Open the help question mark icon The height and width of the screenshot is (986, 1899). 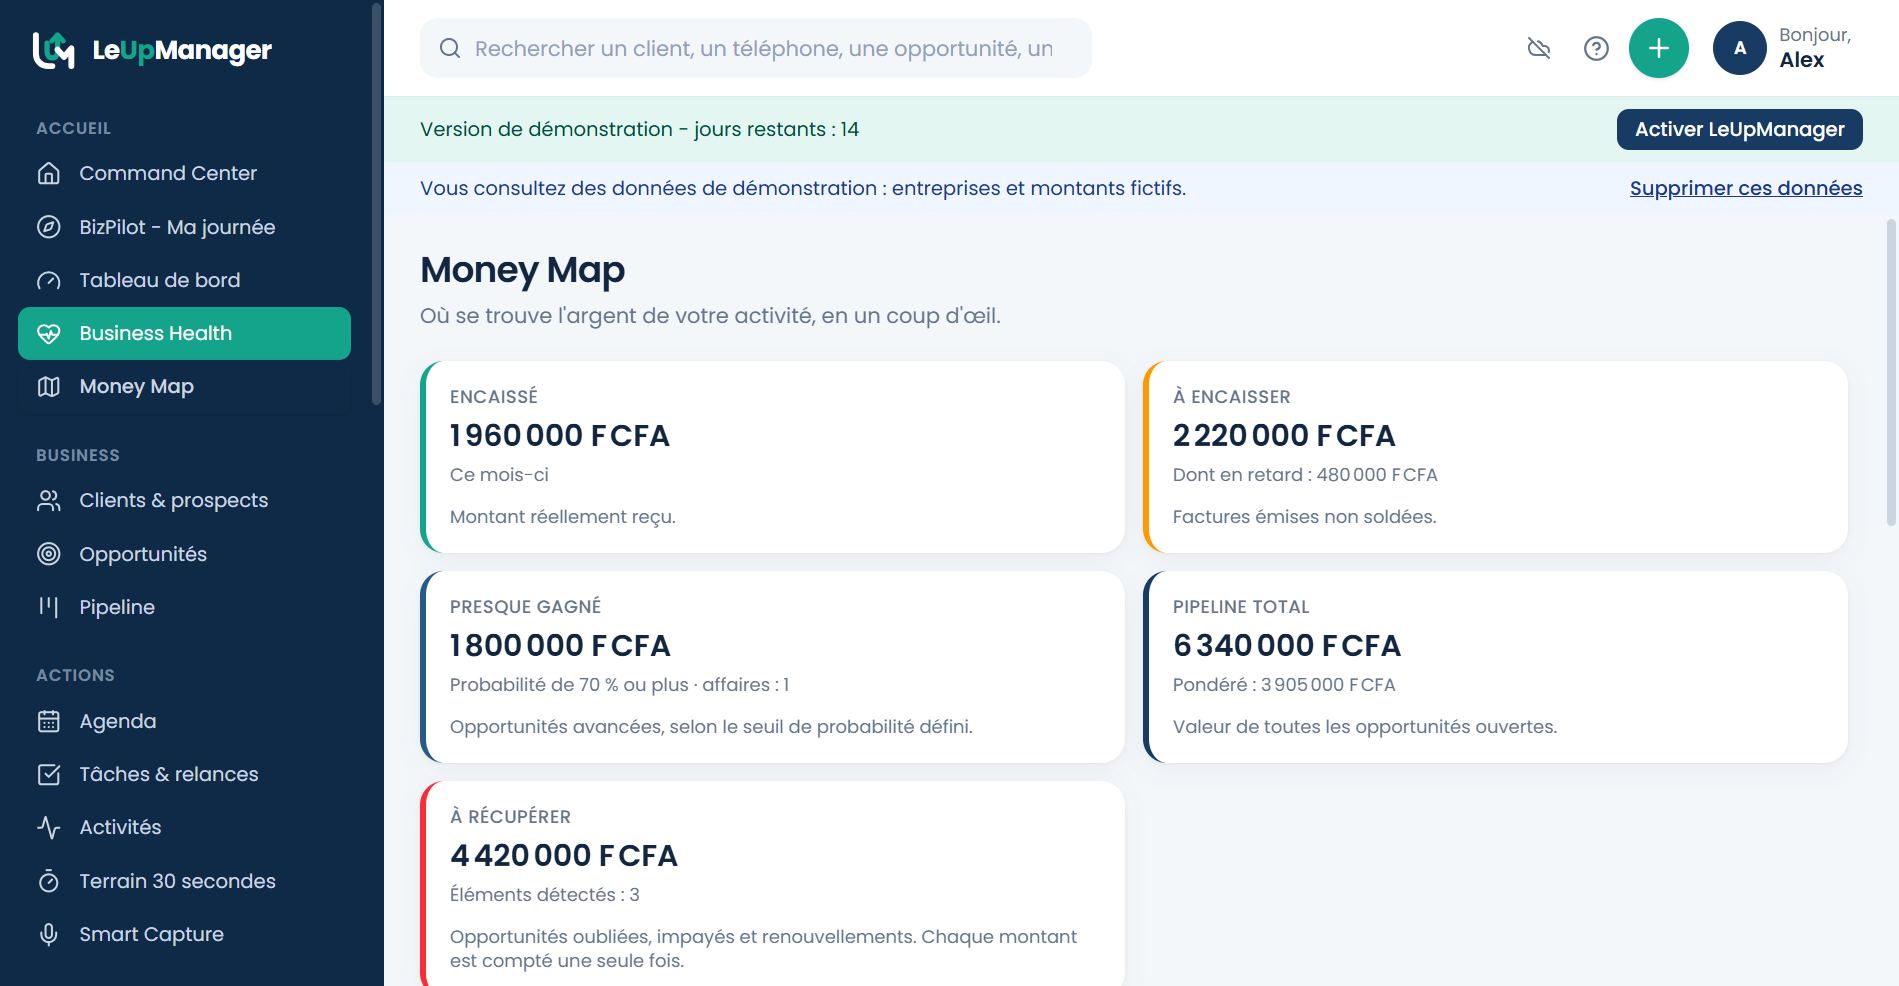(1596, 48)
